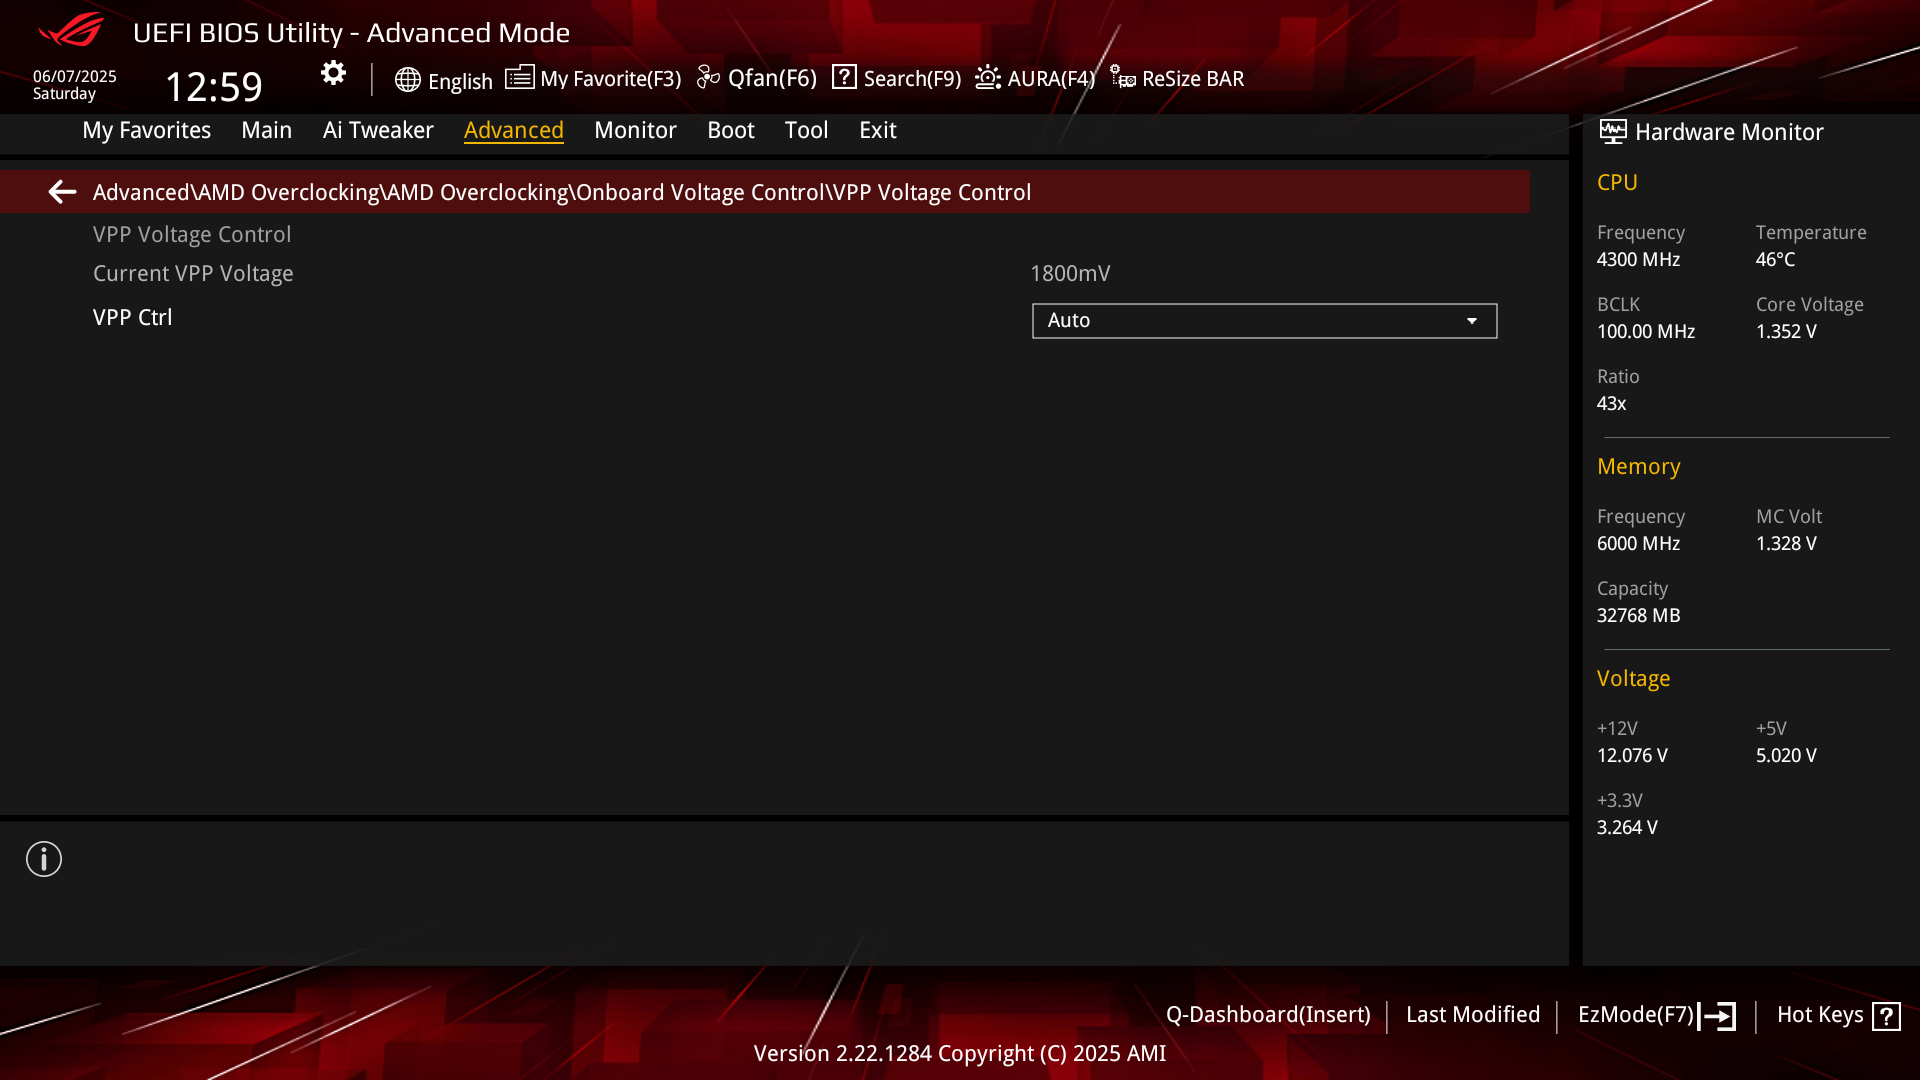Open the Ai Tweaker tab
The image size is (1920, 1080).
[378, 130]
